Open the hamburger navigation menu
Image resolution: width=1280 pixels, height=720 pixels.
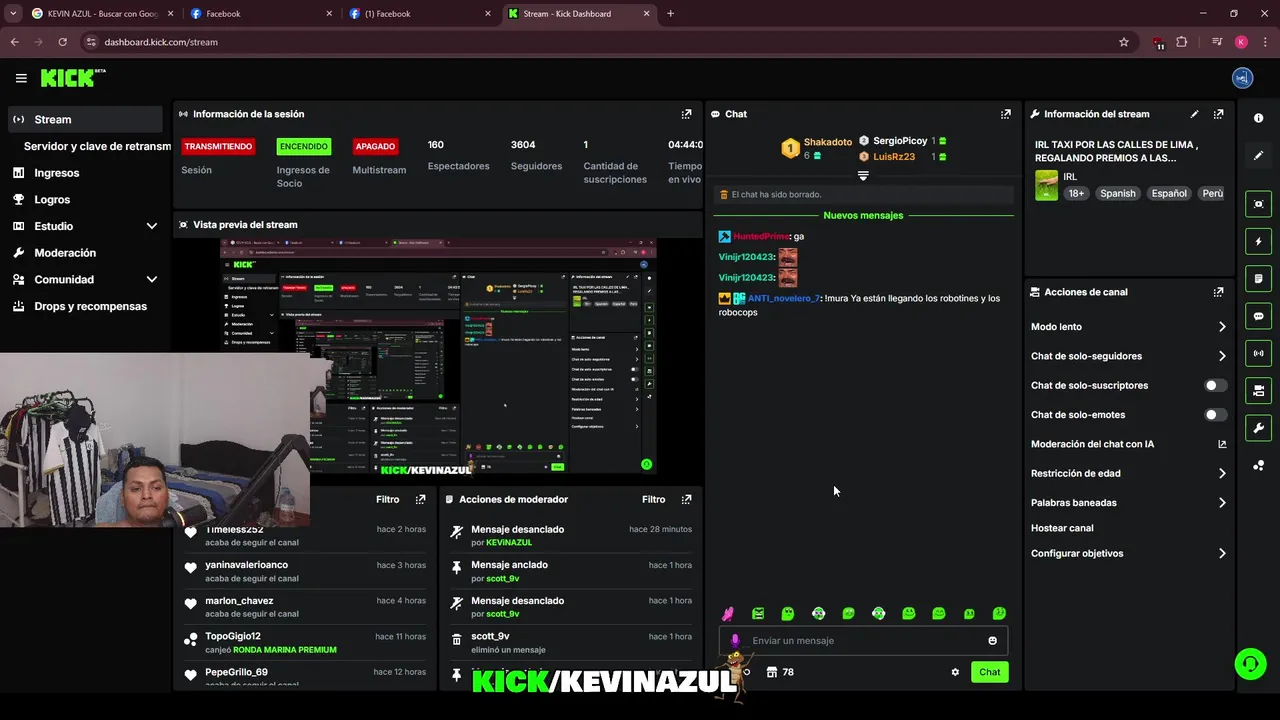point(21,78)
